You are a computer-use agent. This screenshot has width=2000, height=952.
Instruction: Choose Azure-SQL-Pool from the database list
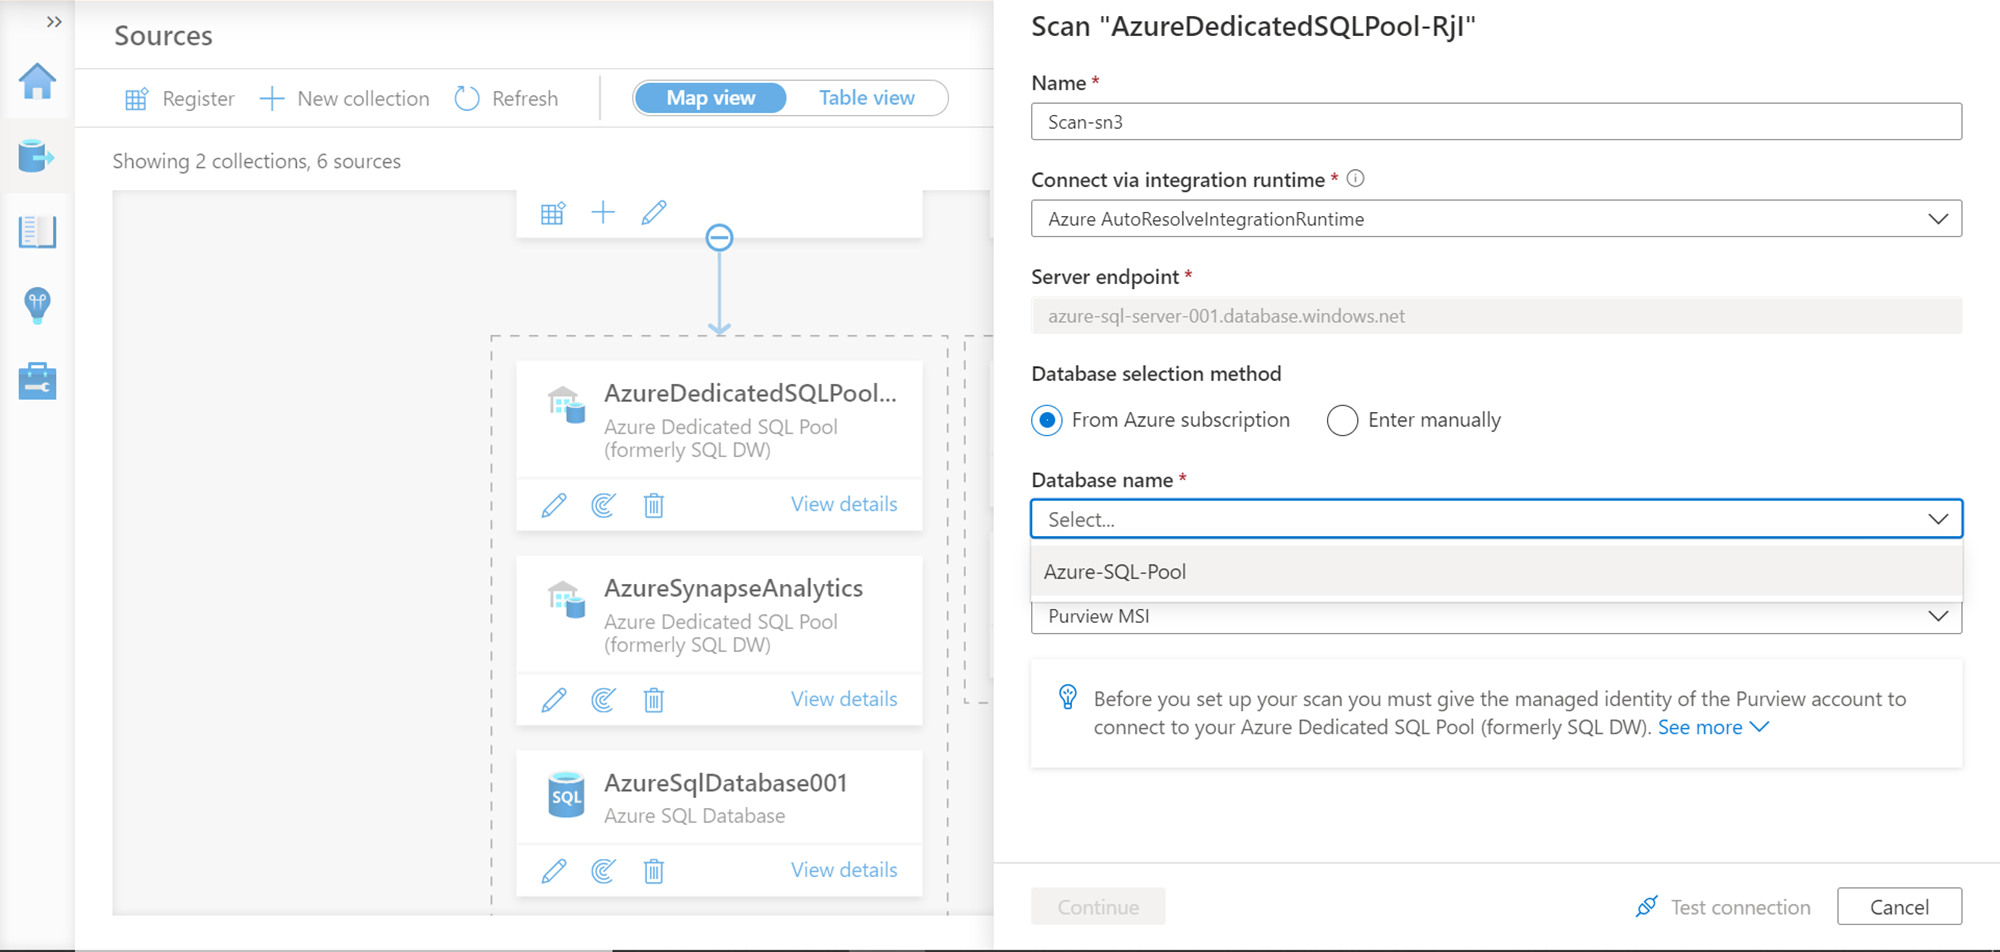pyautogui.click(x=1115, y=572)
